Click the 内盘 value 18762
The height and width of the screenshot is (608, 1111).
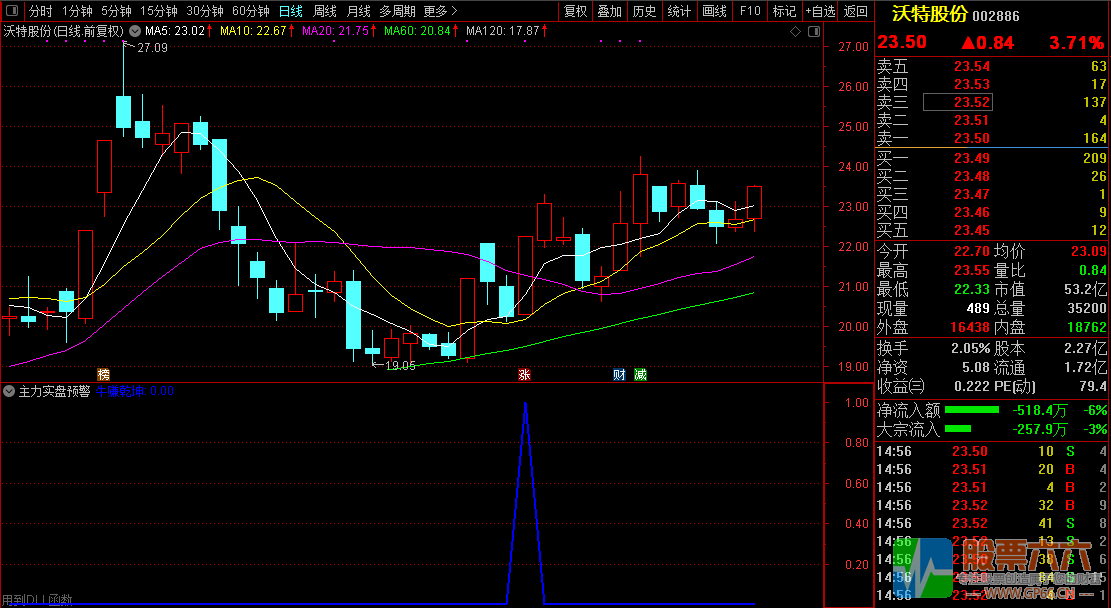click(1086, 327)
